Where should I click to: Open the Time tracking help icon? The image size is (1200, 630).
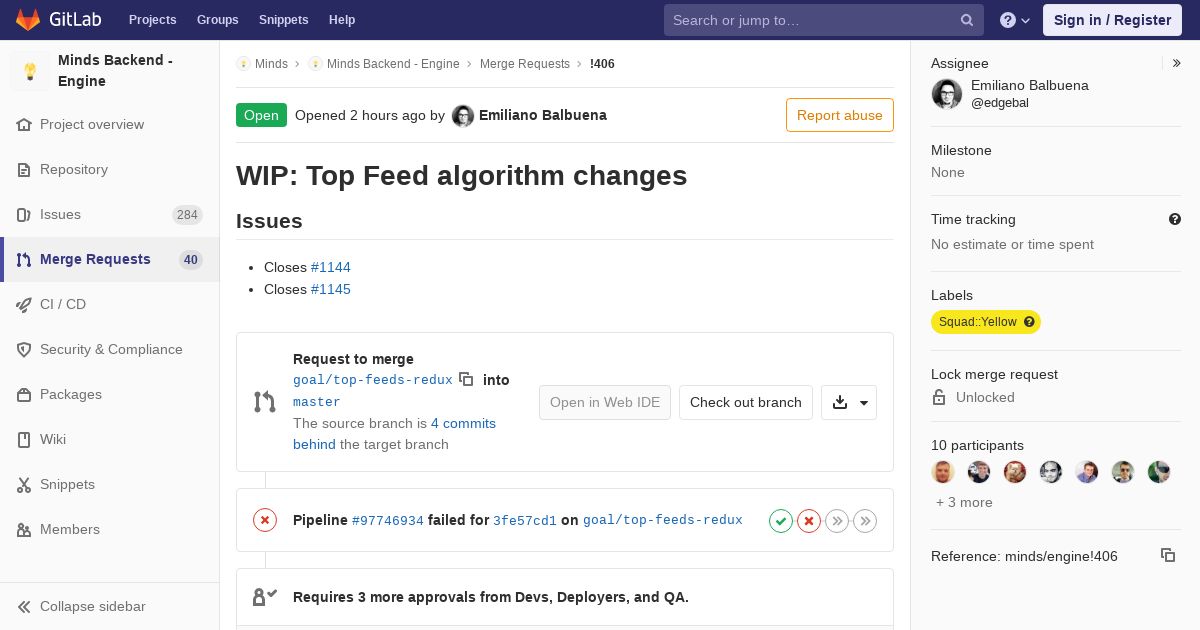(1175, 219)
